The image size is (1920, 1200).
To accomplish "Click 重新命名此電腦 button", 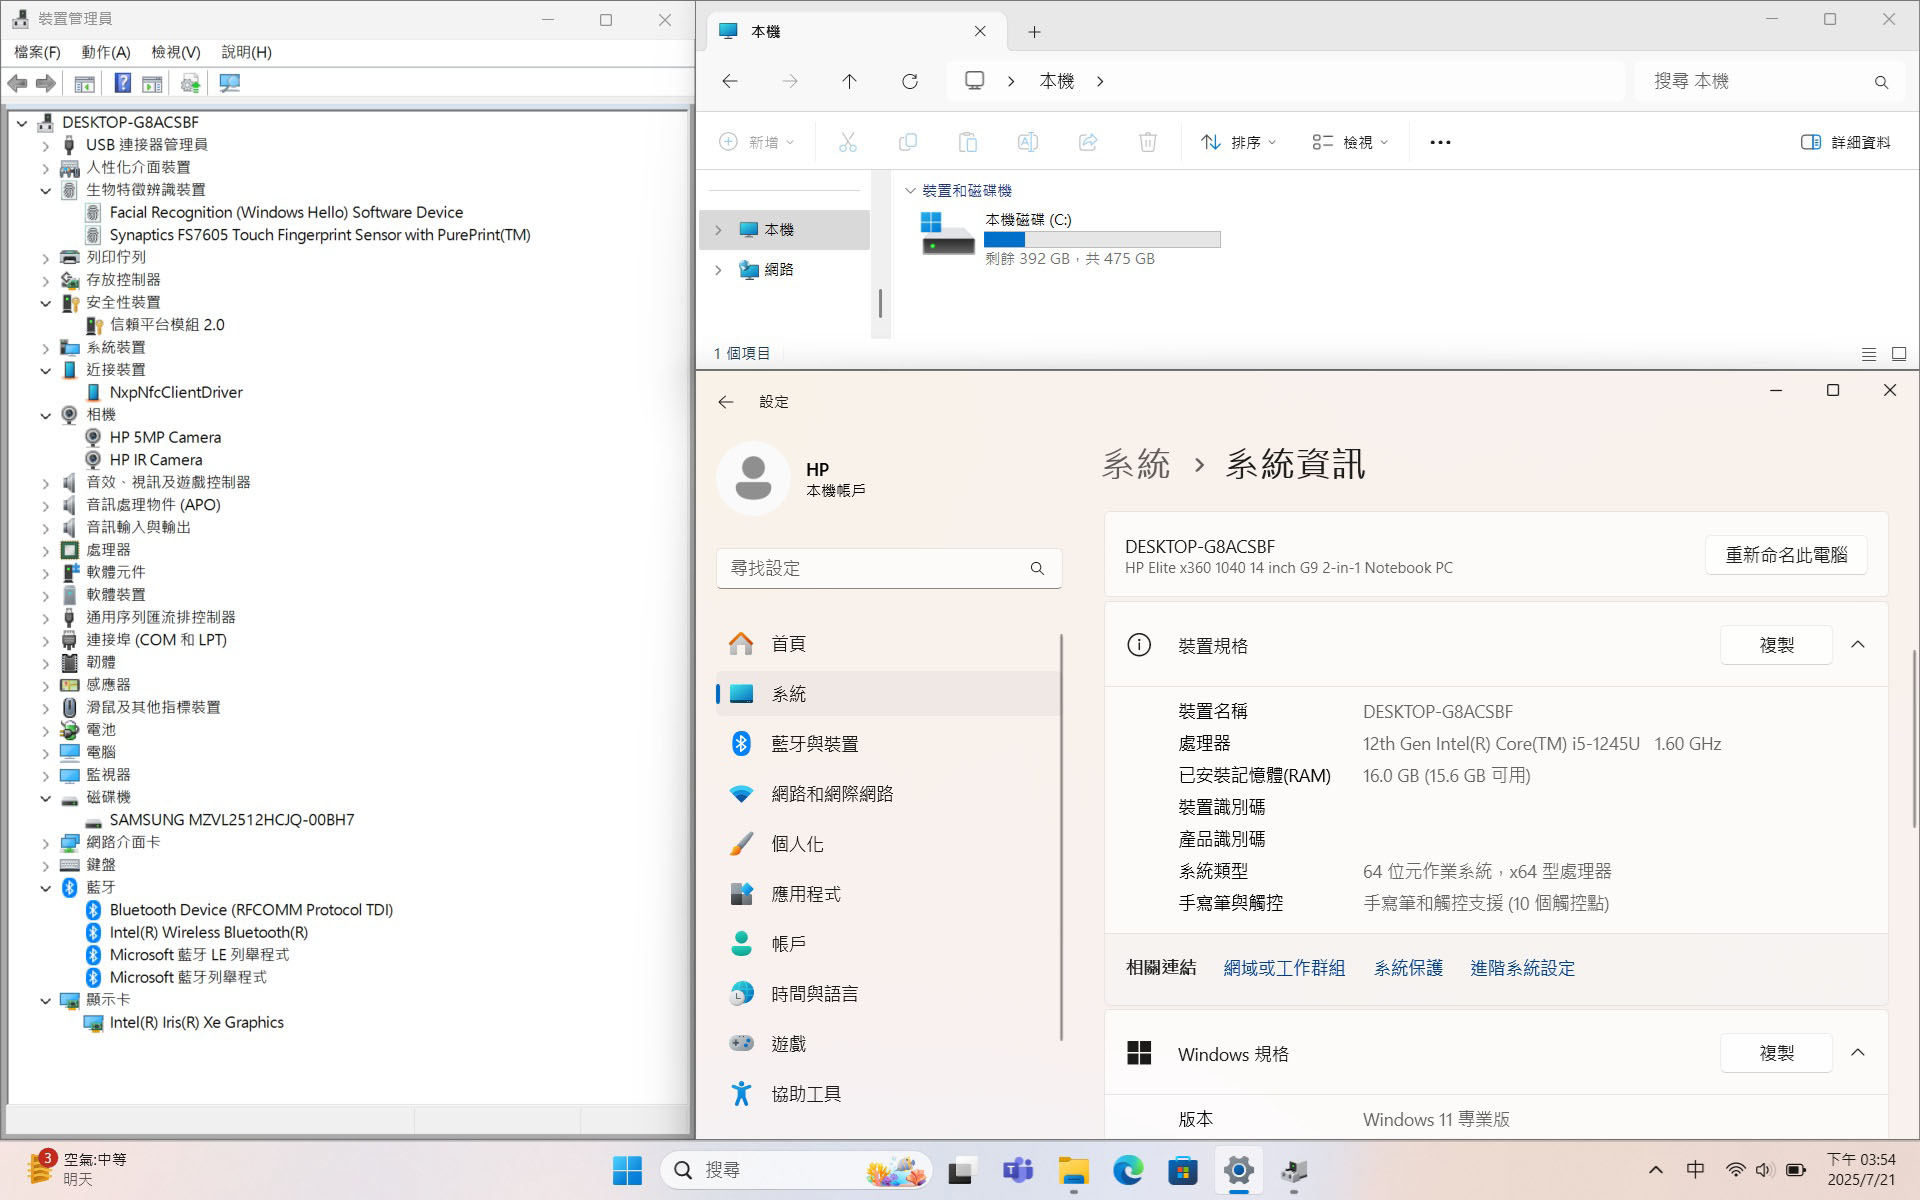I will (1786, 555).
